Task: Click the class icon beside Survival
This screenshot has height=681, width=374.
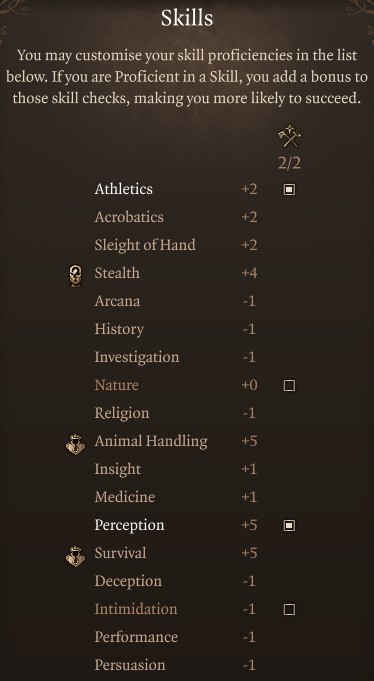Action: 76,556
